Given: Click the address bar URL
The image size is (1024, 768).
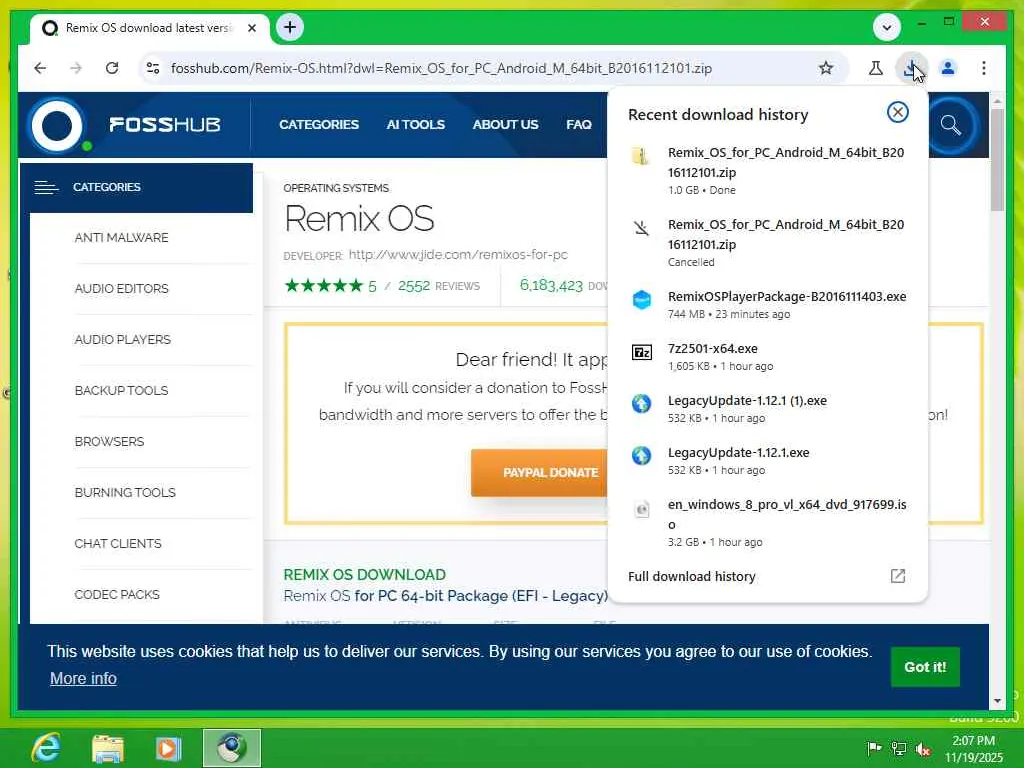Looking at the screenshot, I should 441,68.
